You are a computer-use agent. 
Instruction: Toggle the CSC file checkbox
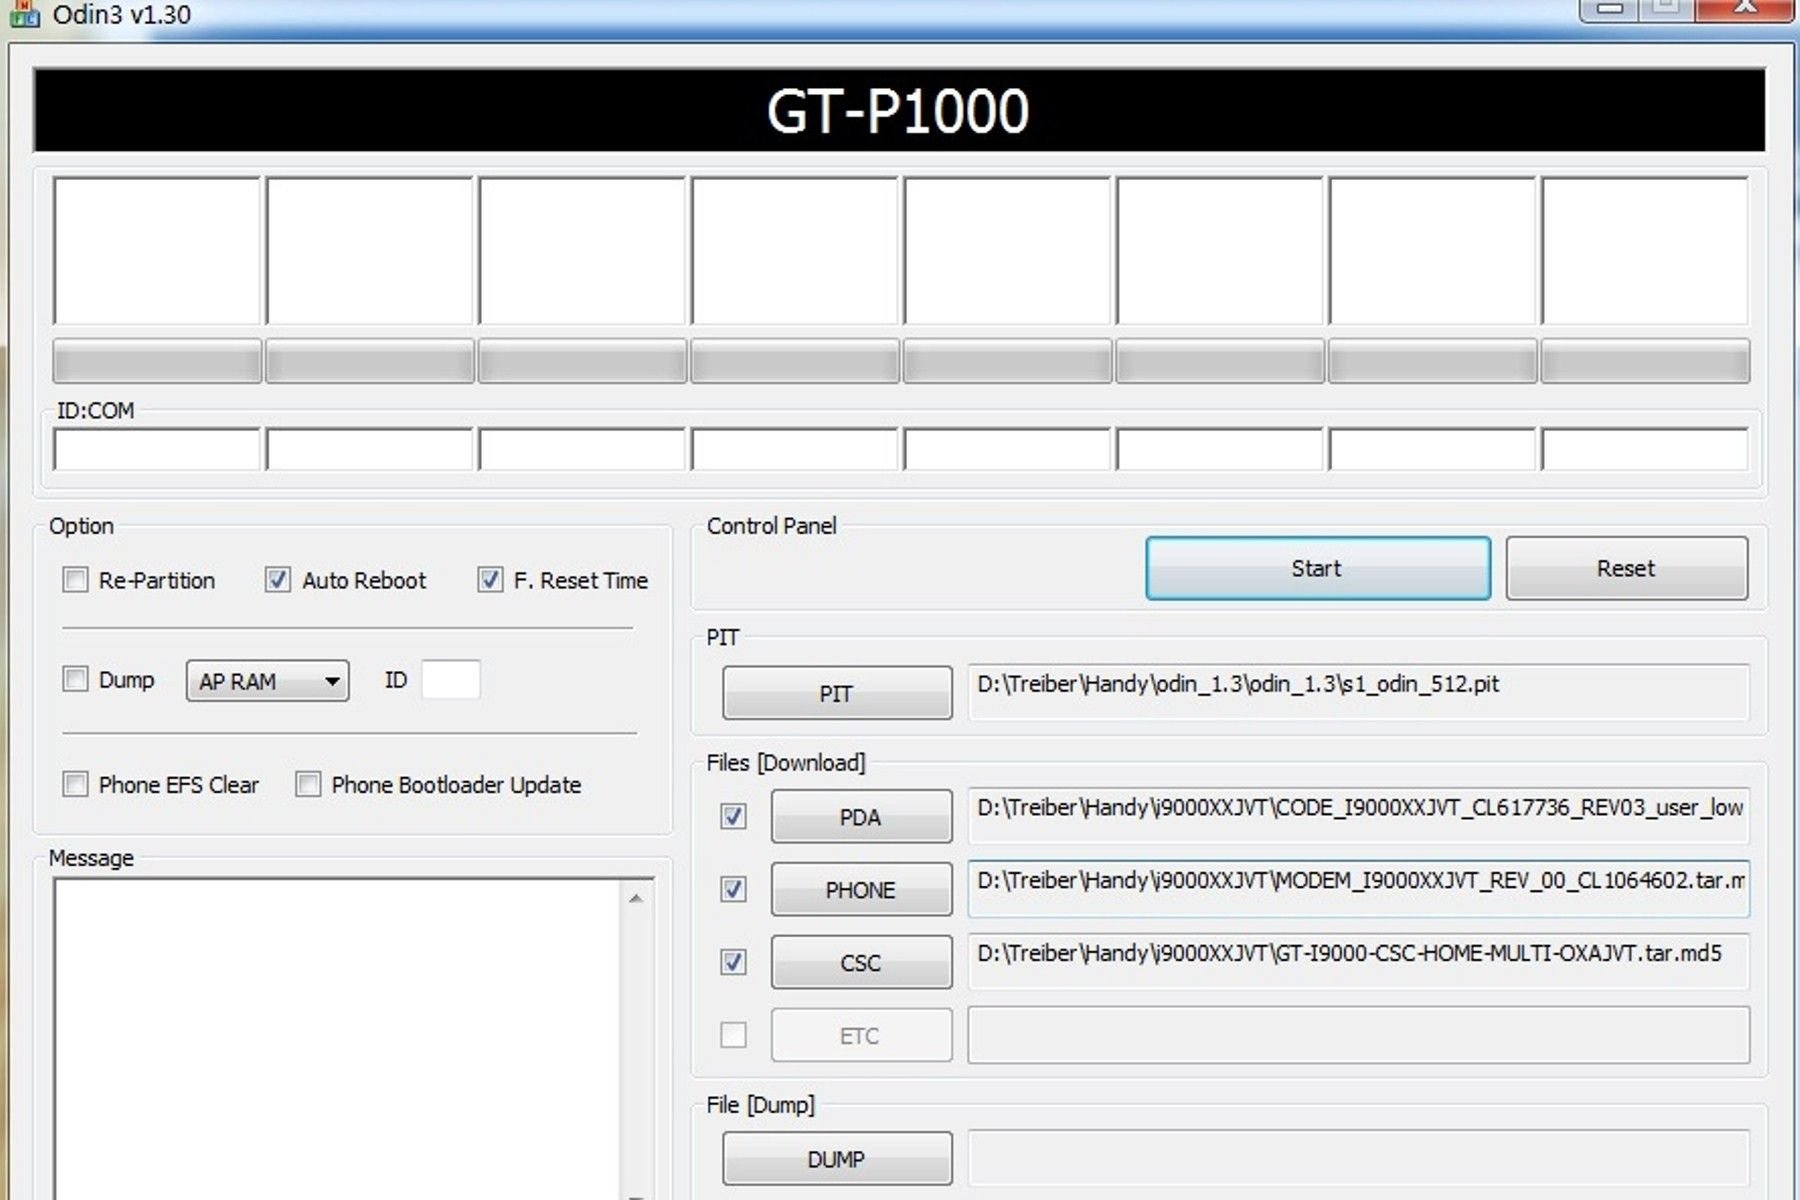point(733,962)
